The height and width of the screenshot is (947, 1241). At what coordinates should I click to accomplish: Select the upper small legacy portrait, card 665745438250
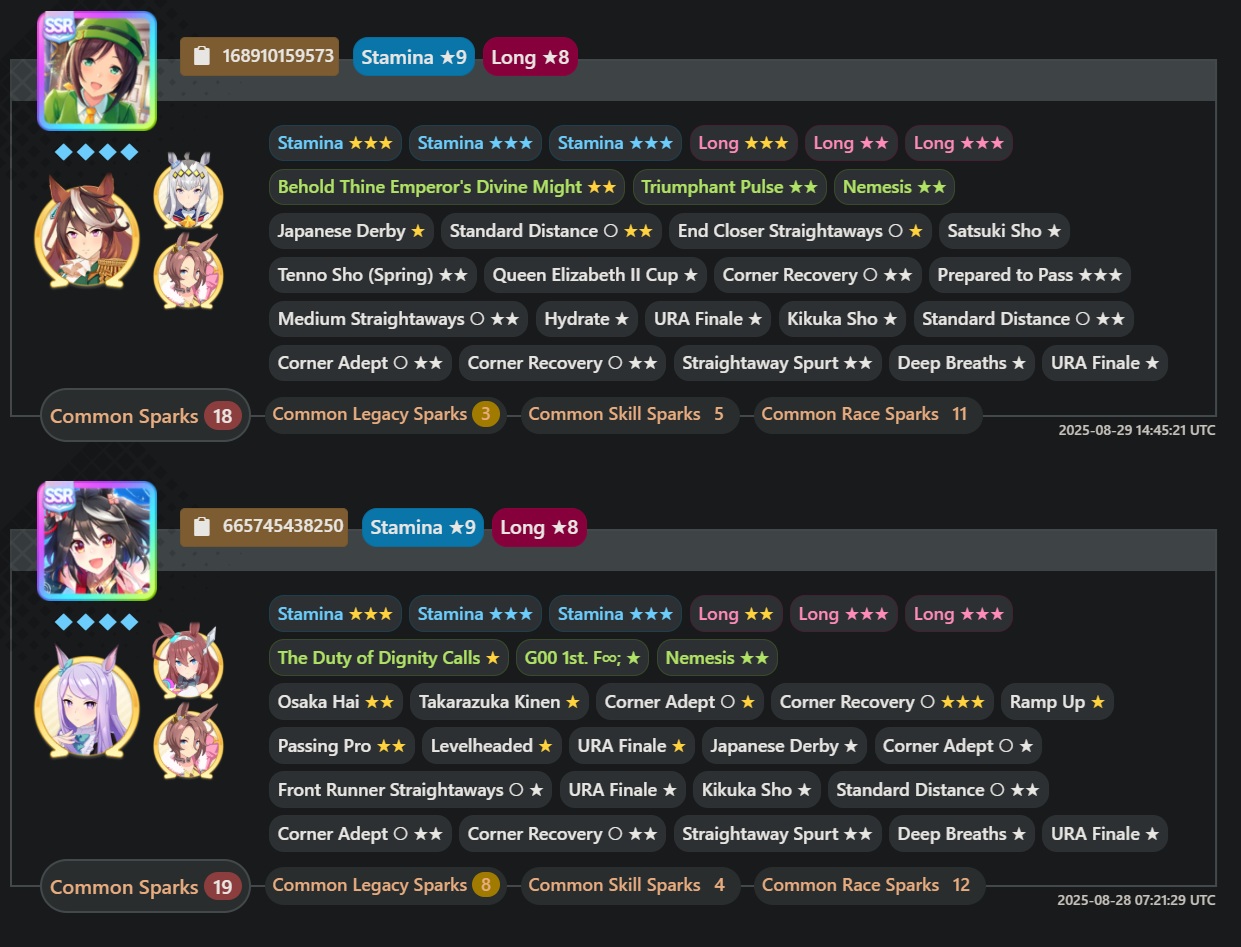coord(188,660)
